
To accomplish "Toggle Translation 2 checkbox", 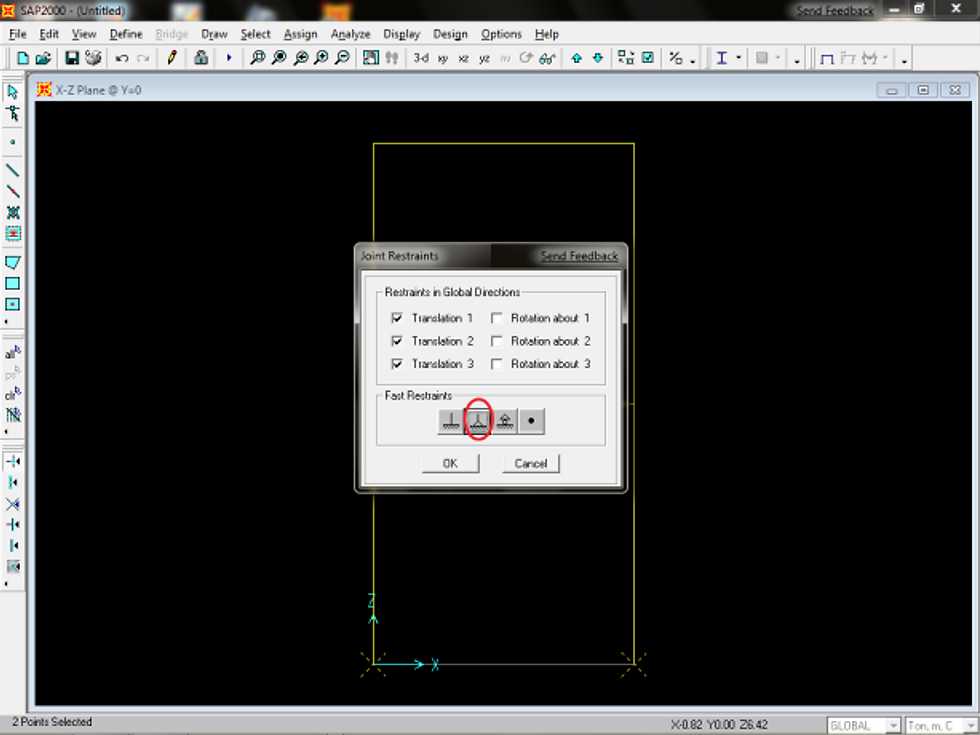I will [x=397, y=341].
